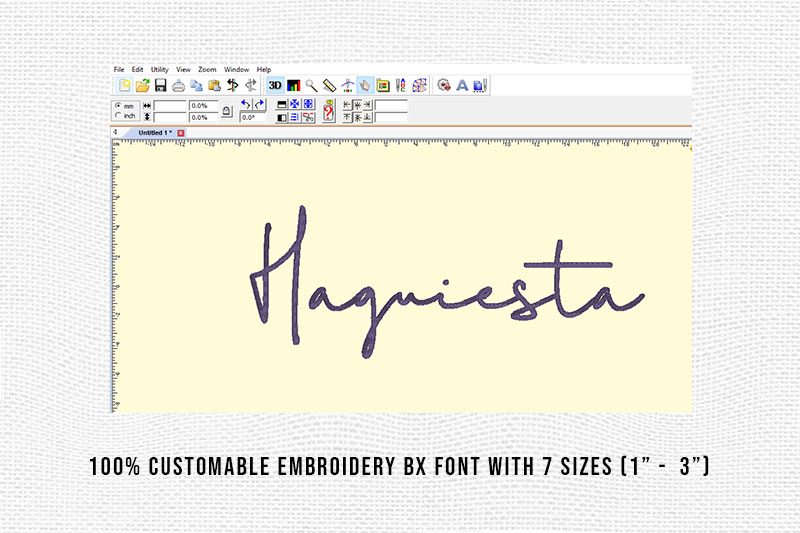Click the width percentage field
This screenshot has width=800, height=533.
[x=204, y=106]
